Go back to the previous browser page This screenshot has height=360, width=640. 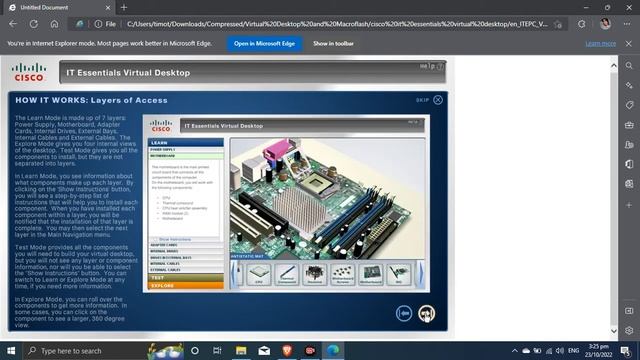[x=13, y=24]
